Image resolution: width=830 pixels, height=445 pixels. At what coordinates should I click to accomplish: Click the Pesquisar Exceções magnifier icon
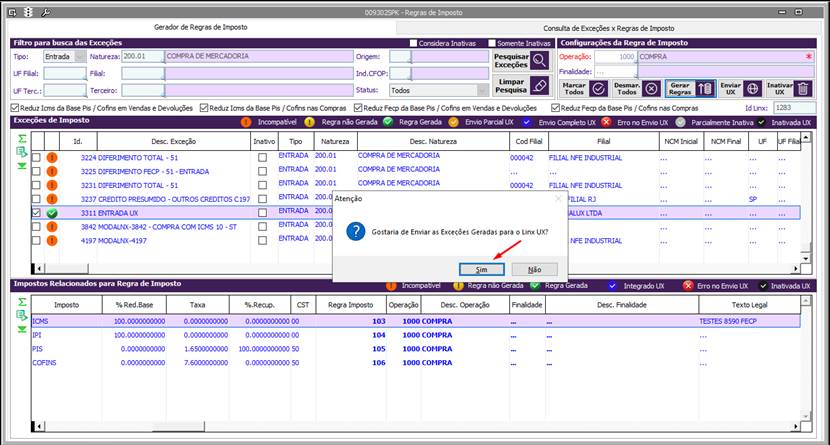click(x=540, y=60)
